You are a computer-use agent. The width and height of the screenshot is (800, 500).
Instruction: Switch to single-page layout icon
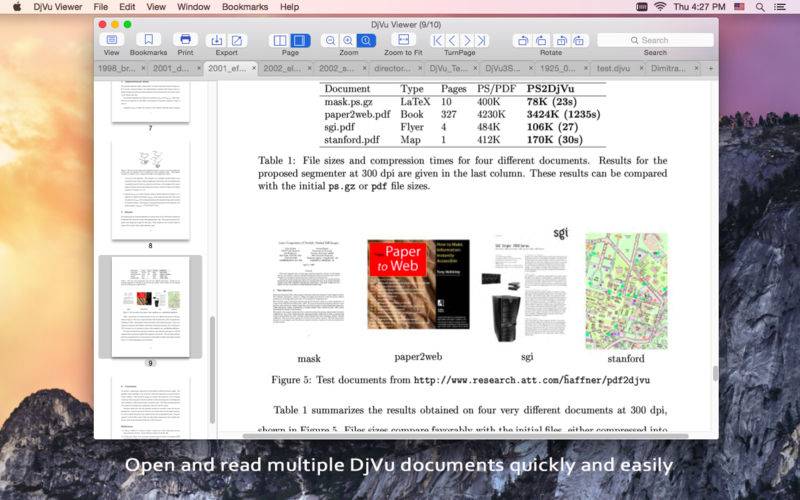pos(300,40)
